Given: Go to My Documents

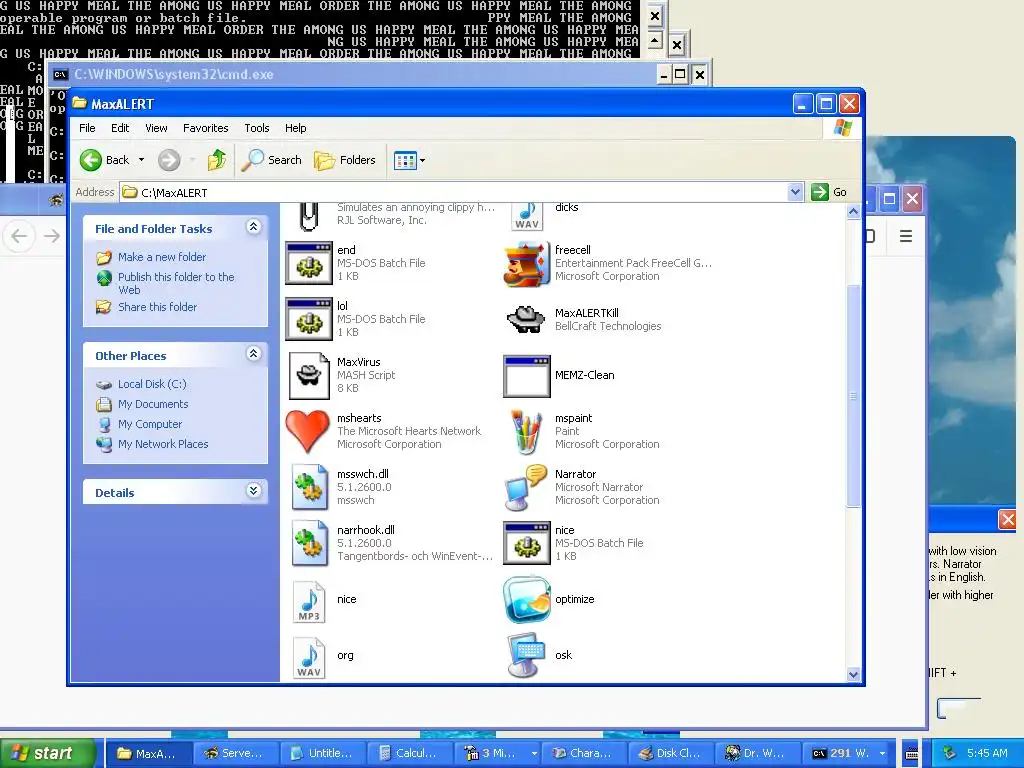Looking at the screenshot, I should pyautogui.click(x=153, y=404).
